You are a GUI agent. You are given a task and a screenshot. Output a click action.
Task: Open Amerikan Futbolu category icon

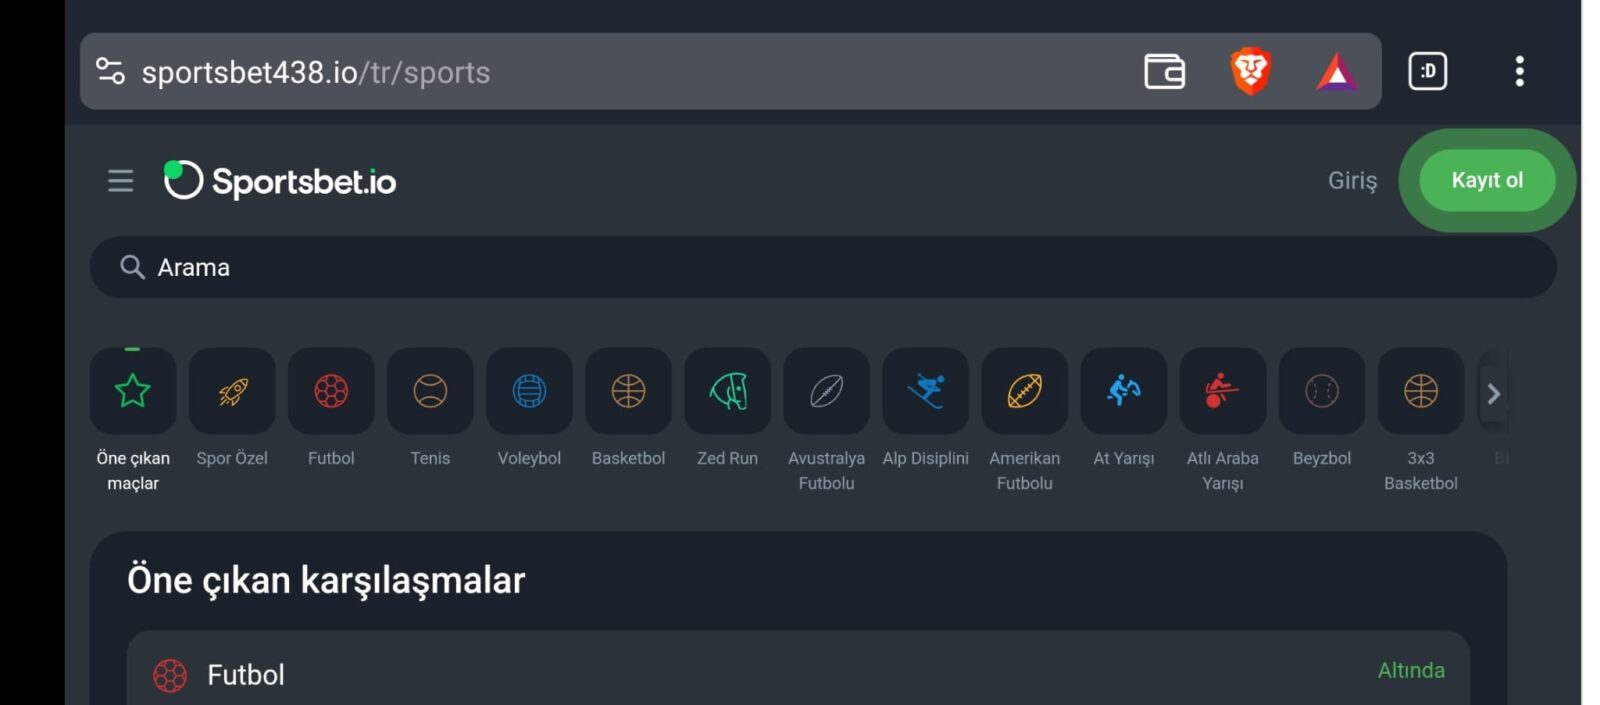tap(1024, 391)
